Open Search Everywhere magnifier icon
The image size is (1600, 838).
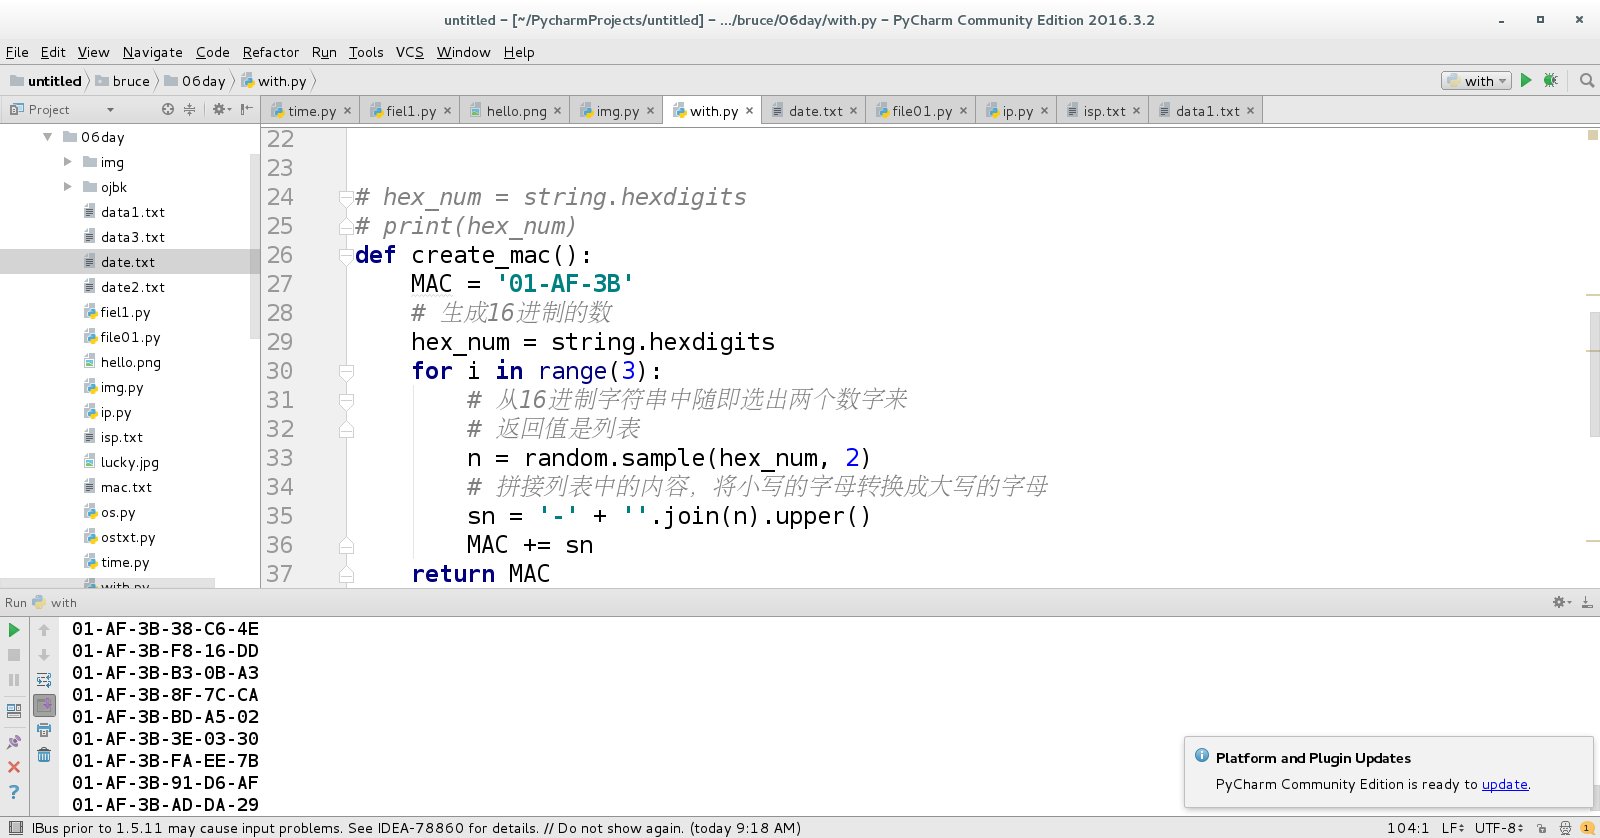[1586, 81]
